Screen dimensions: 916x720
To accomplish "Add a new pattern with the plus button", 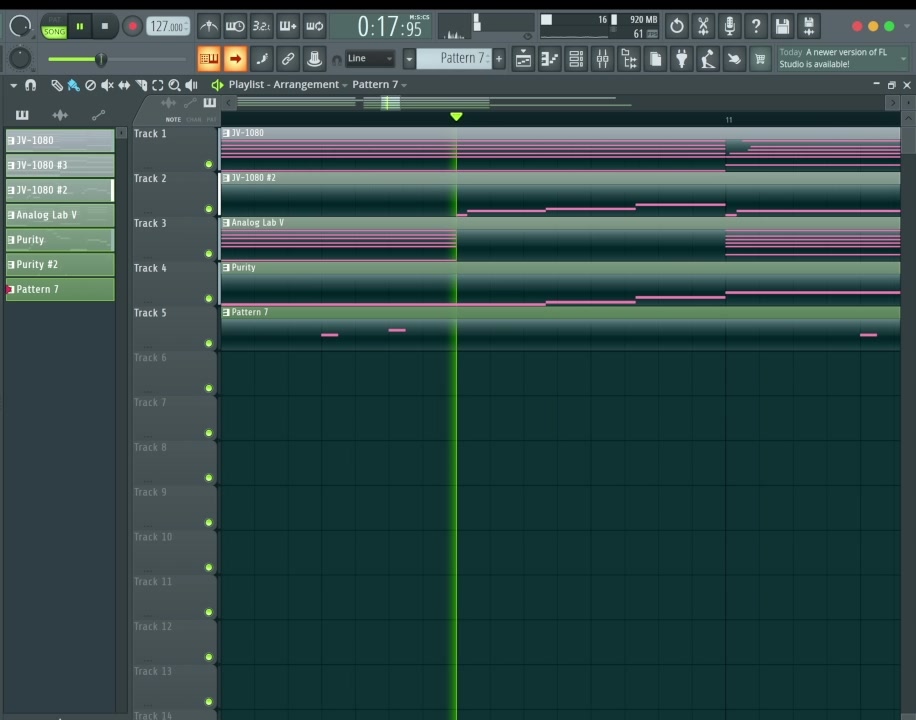I will [x=499, y=58].
